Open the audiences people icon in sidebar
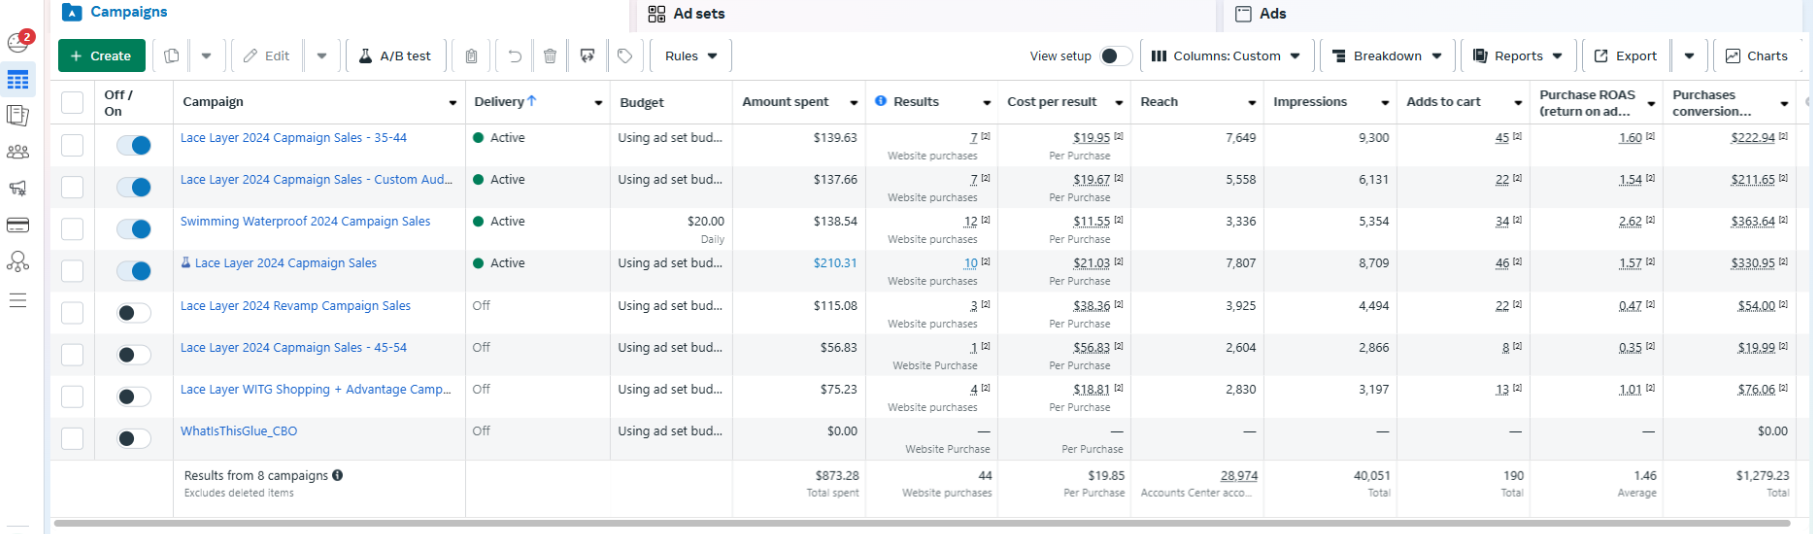This screenshot has height=534, width=1813. click(x=18, y=152)
